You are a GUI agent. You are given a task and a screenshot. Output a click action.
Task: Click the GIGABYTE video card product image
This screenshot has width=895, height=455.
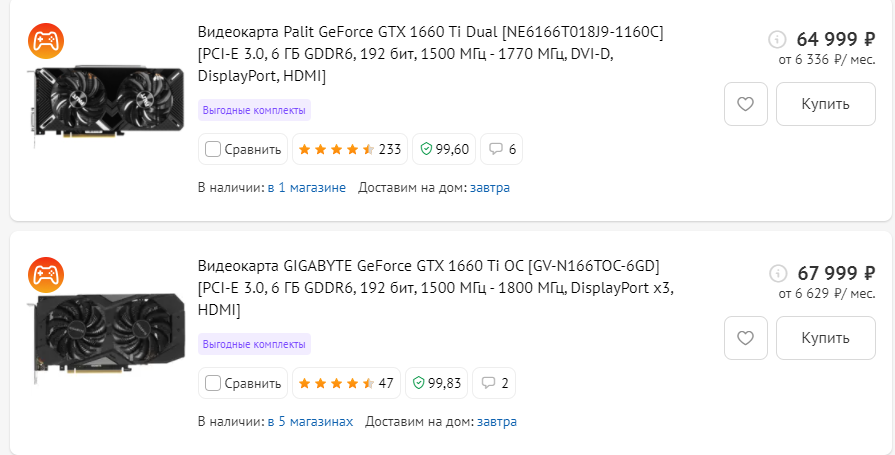(x=108, y=335)
